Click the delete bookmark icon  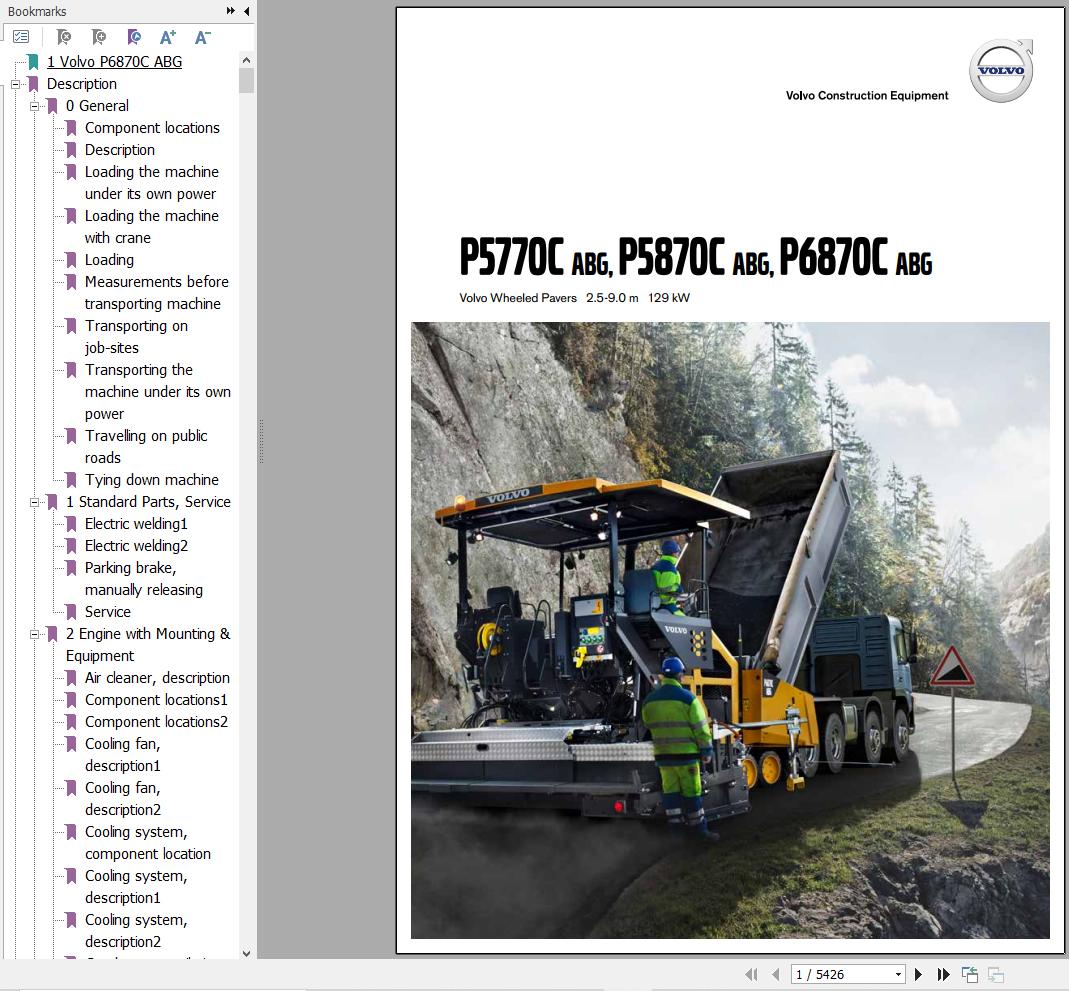click(x=63, y=37)
